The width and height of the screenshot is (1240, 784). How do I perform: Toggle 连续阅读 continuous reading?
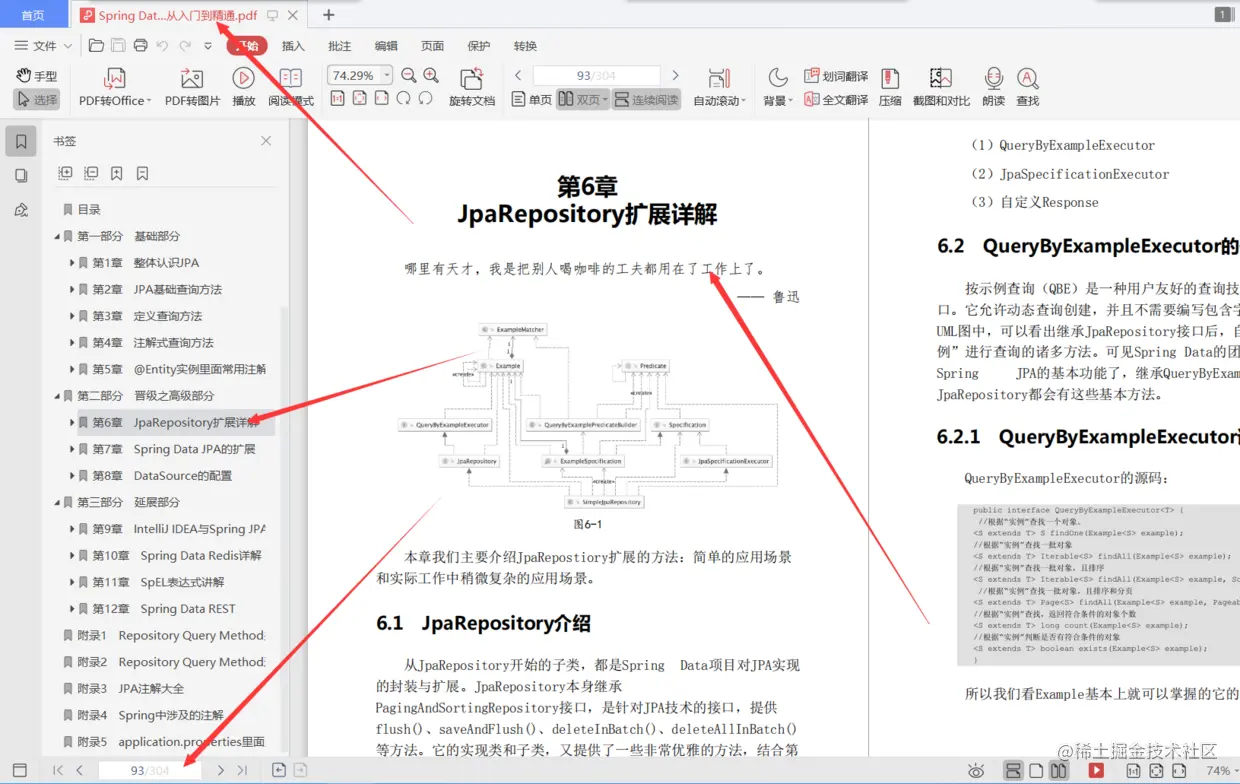tap(646, 100)
